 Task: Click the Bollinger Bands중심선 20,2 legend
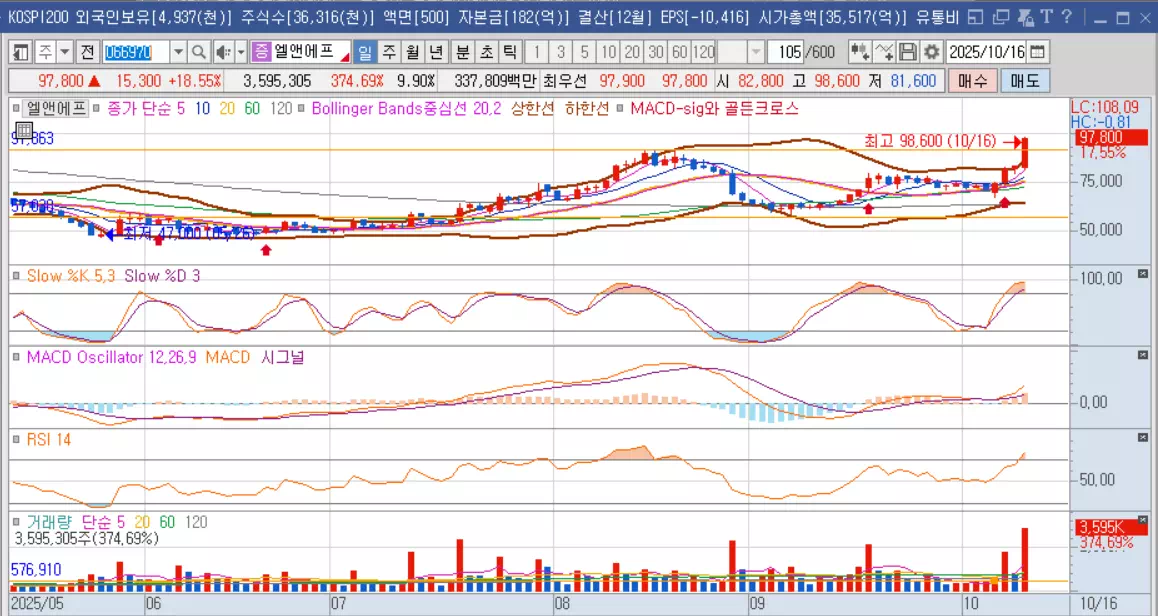(406, 109)
